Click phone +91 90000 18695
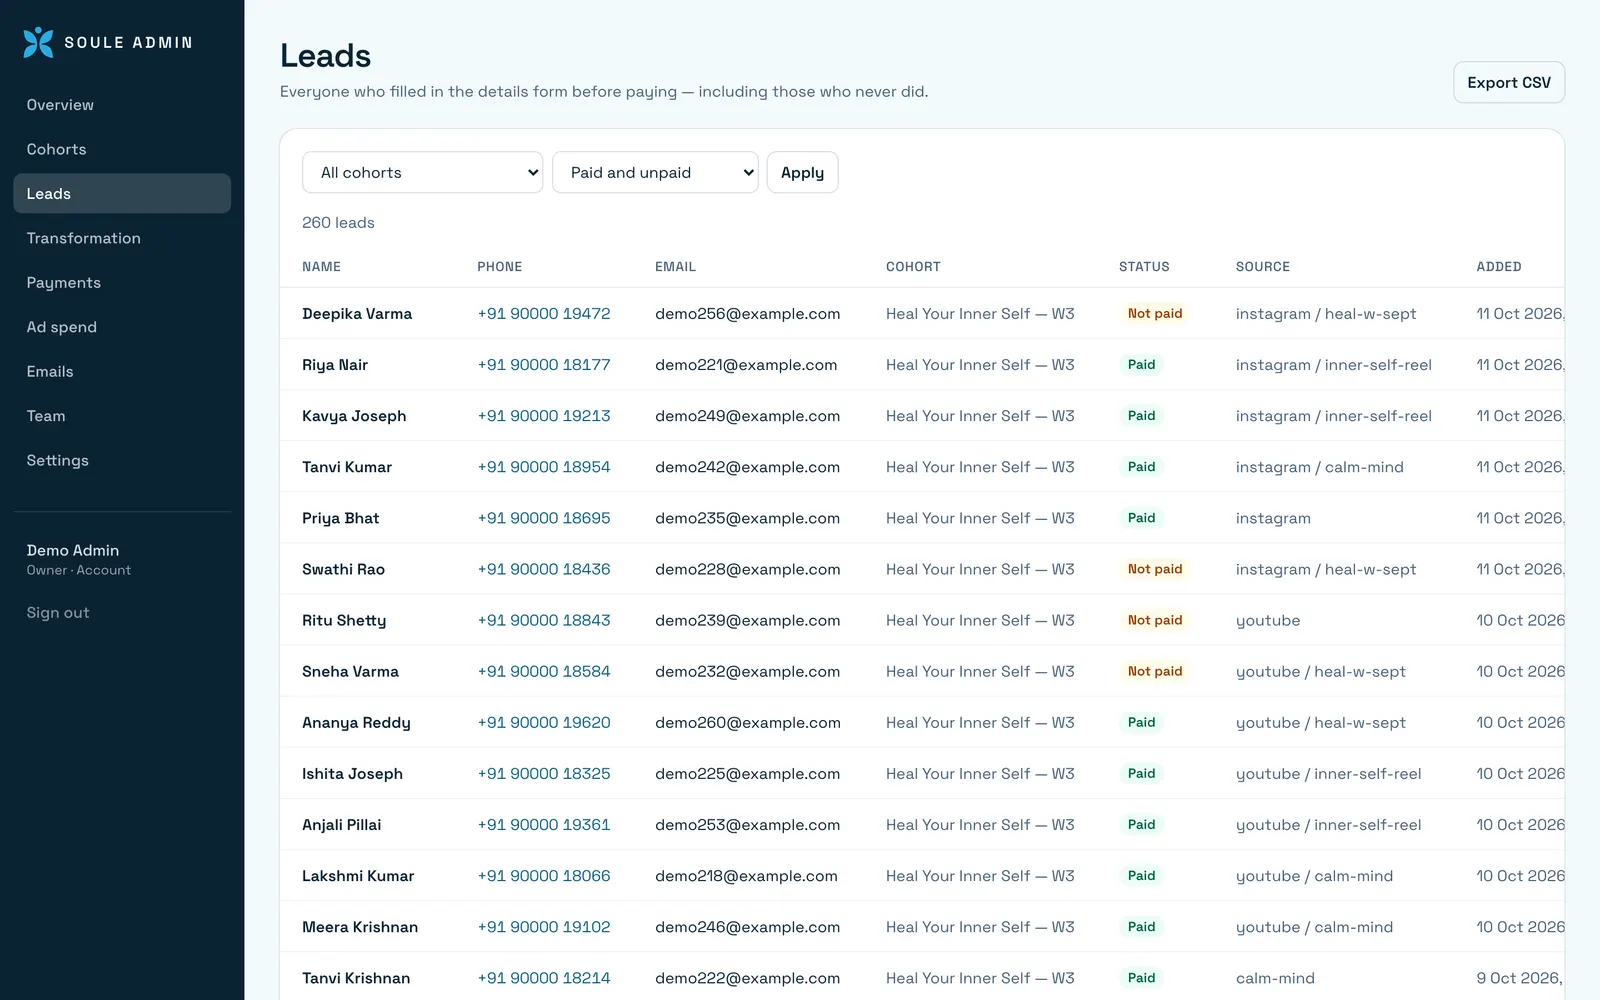This screenshot has height=1000, width=1600. (x=544, y=518)
